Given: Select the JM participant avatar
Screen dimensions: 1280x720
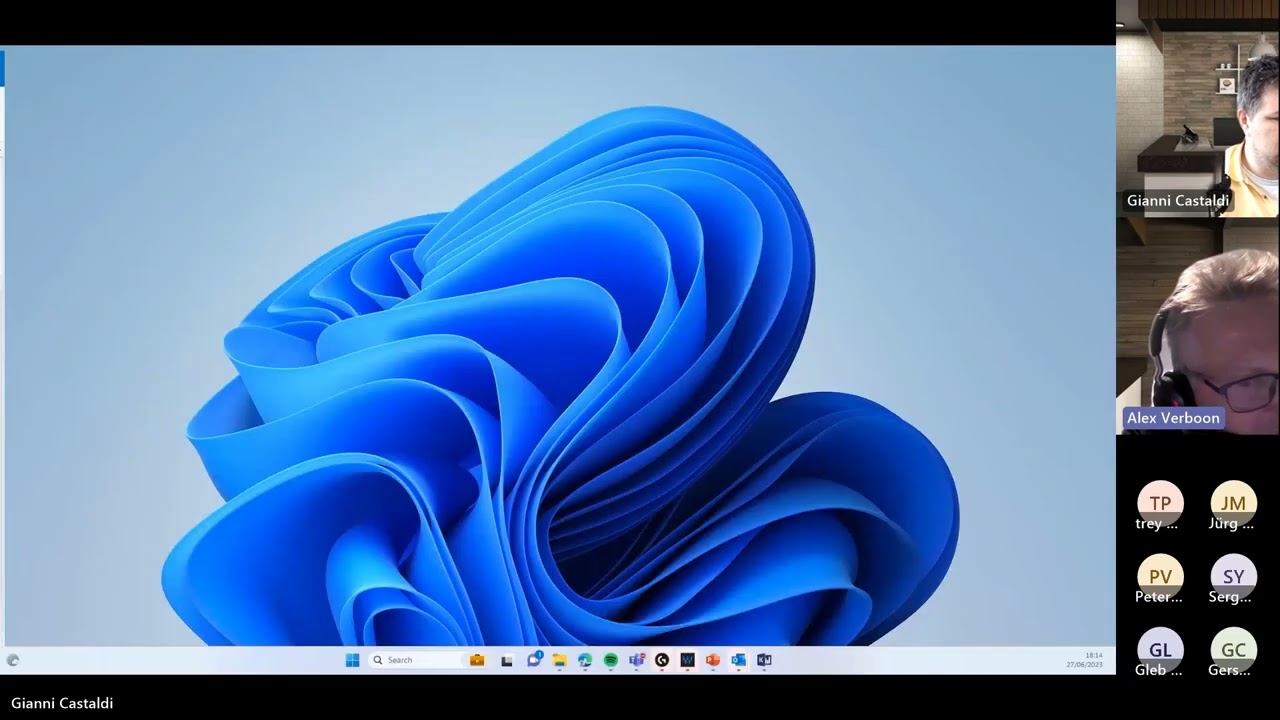Looking at the screenshot, I should [1234, 503].
